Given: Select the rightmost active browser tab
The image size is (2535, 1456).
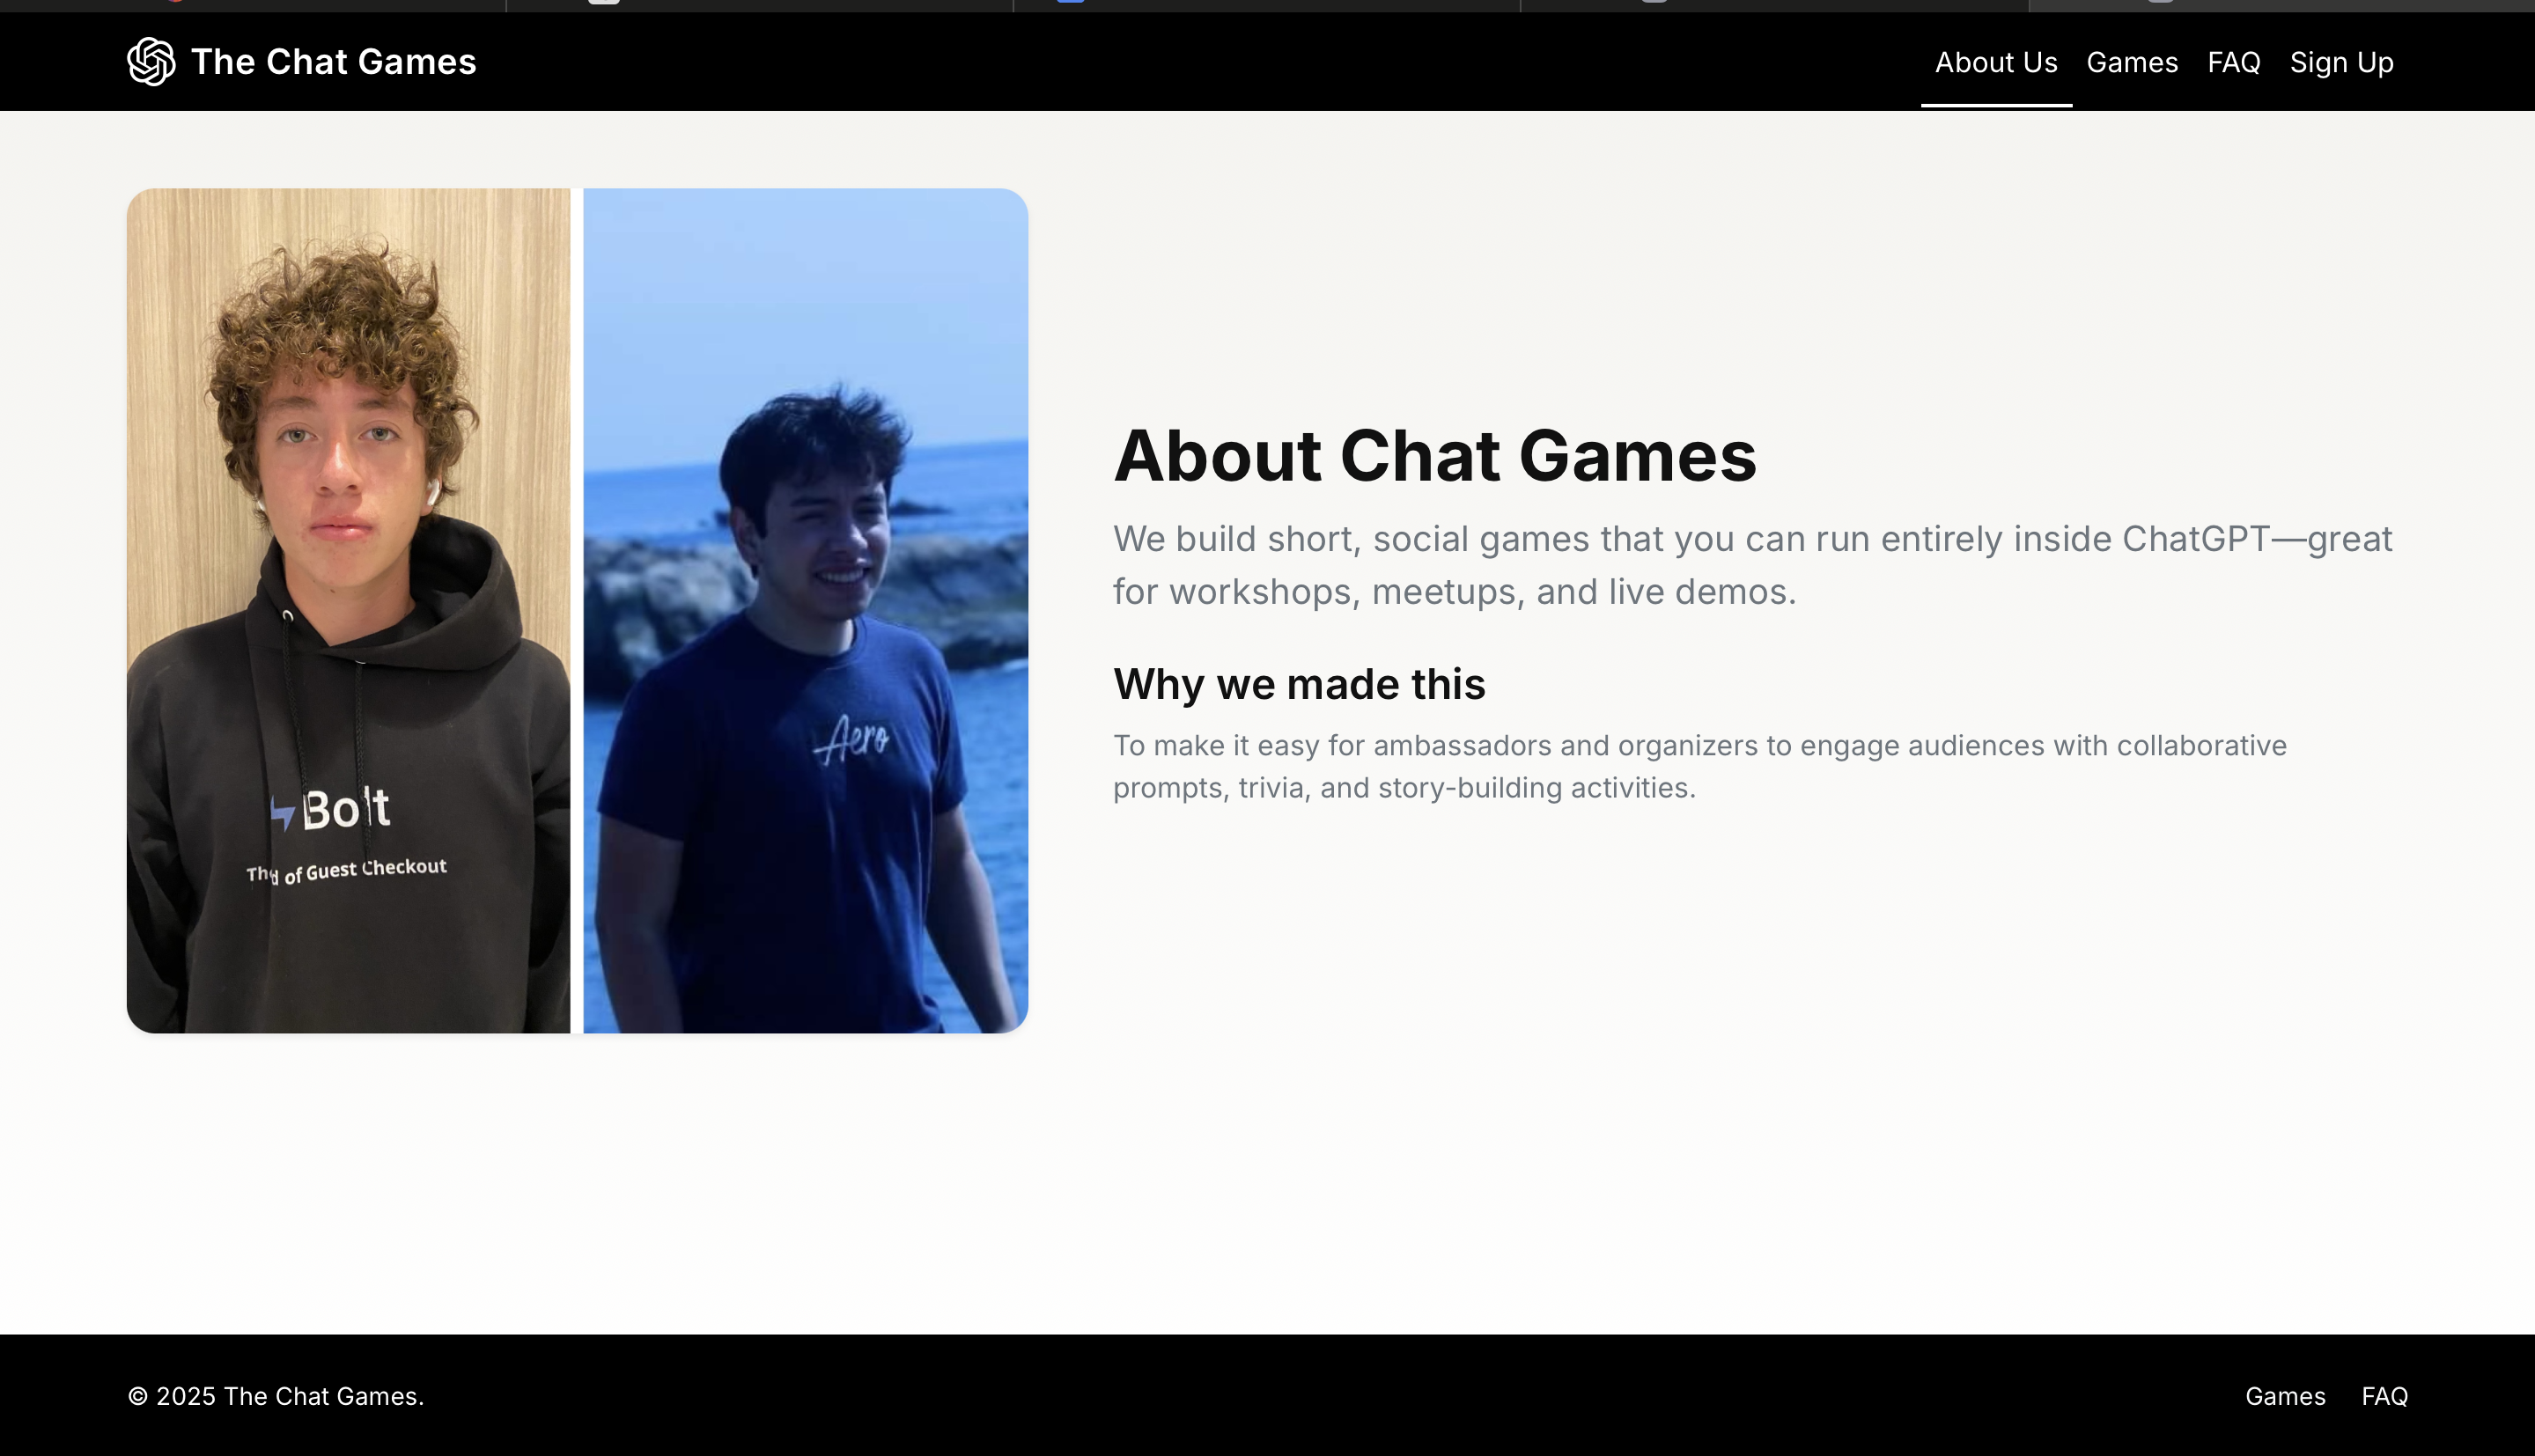Looking at the screenshot, I should coord(2281,5).
